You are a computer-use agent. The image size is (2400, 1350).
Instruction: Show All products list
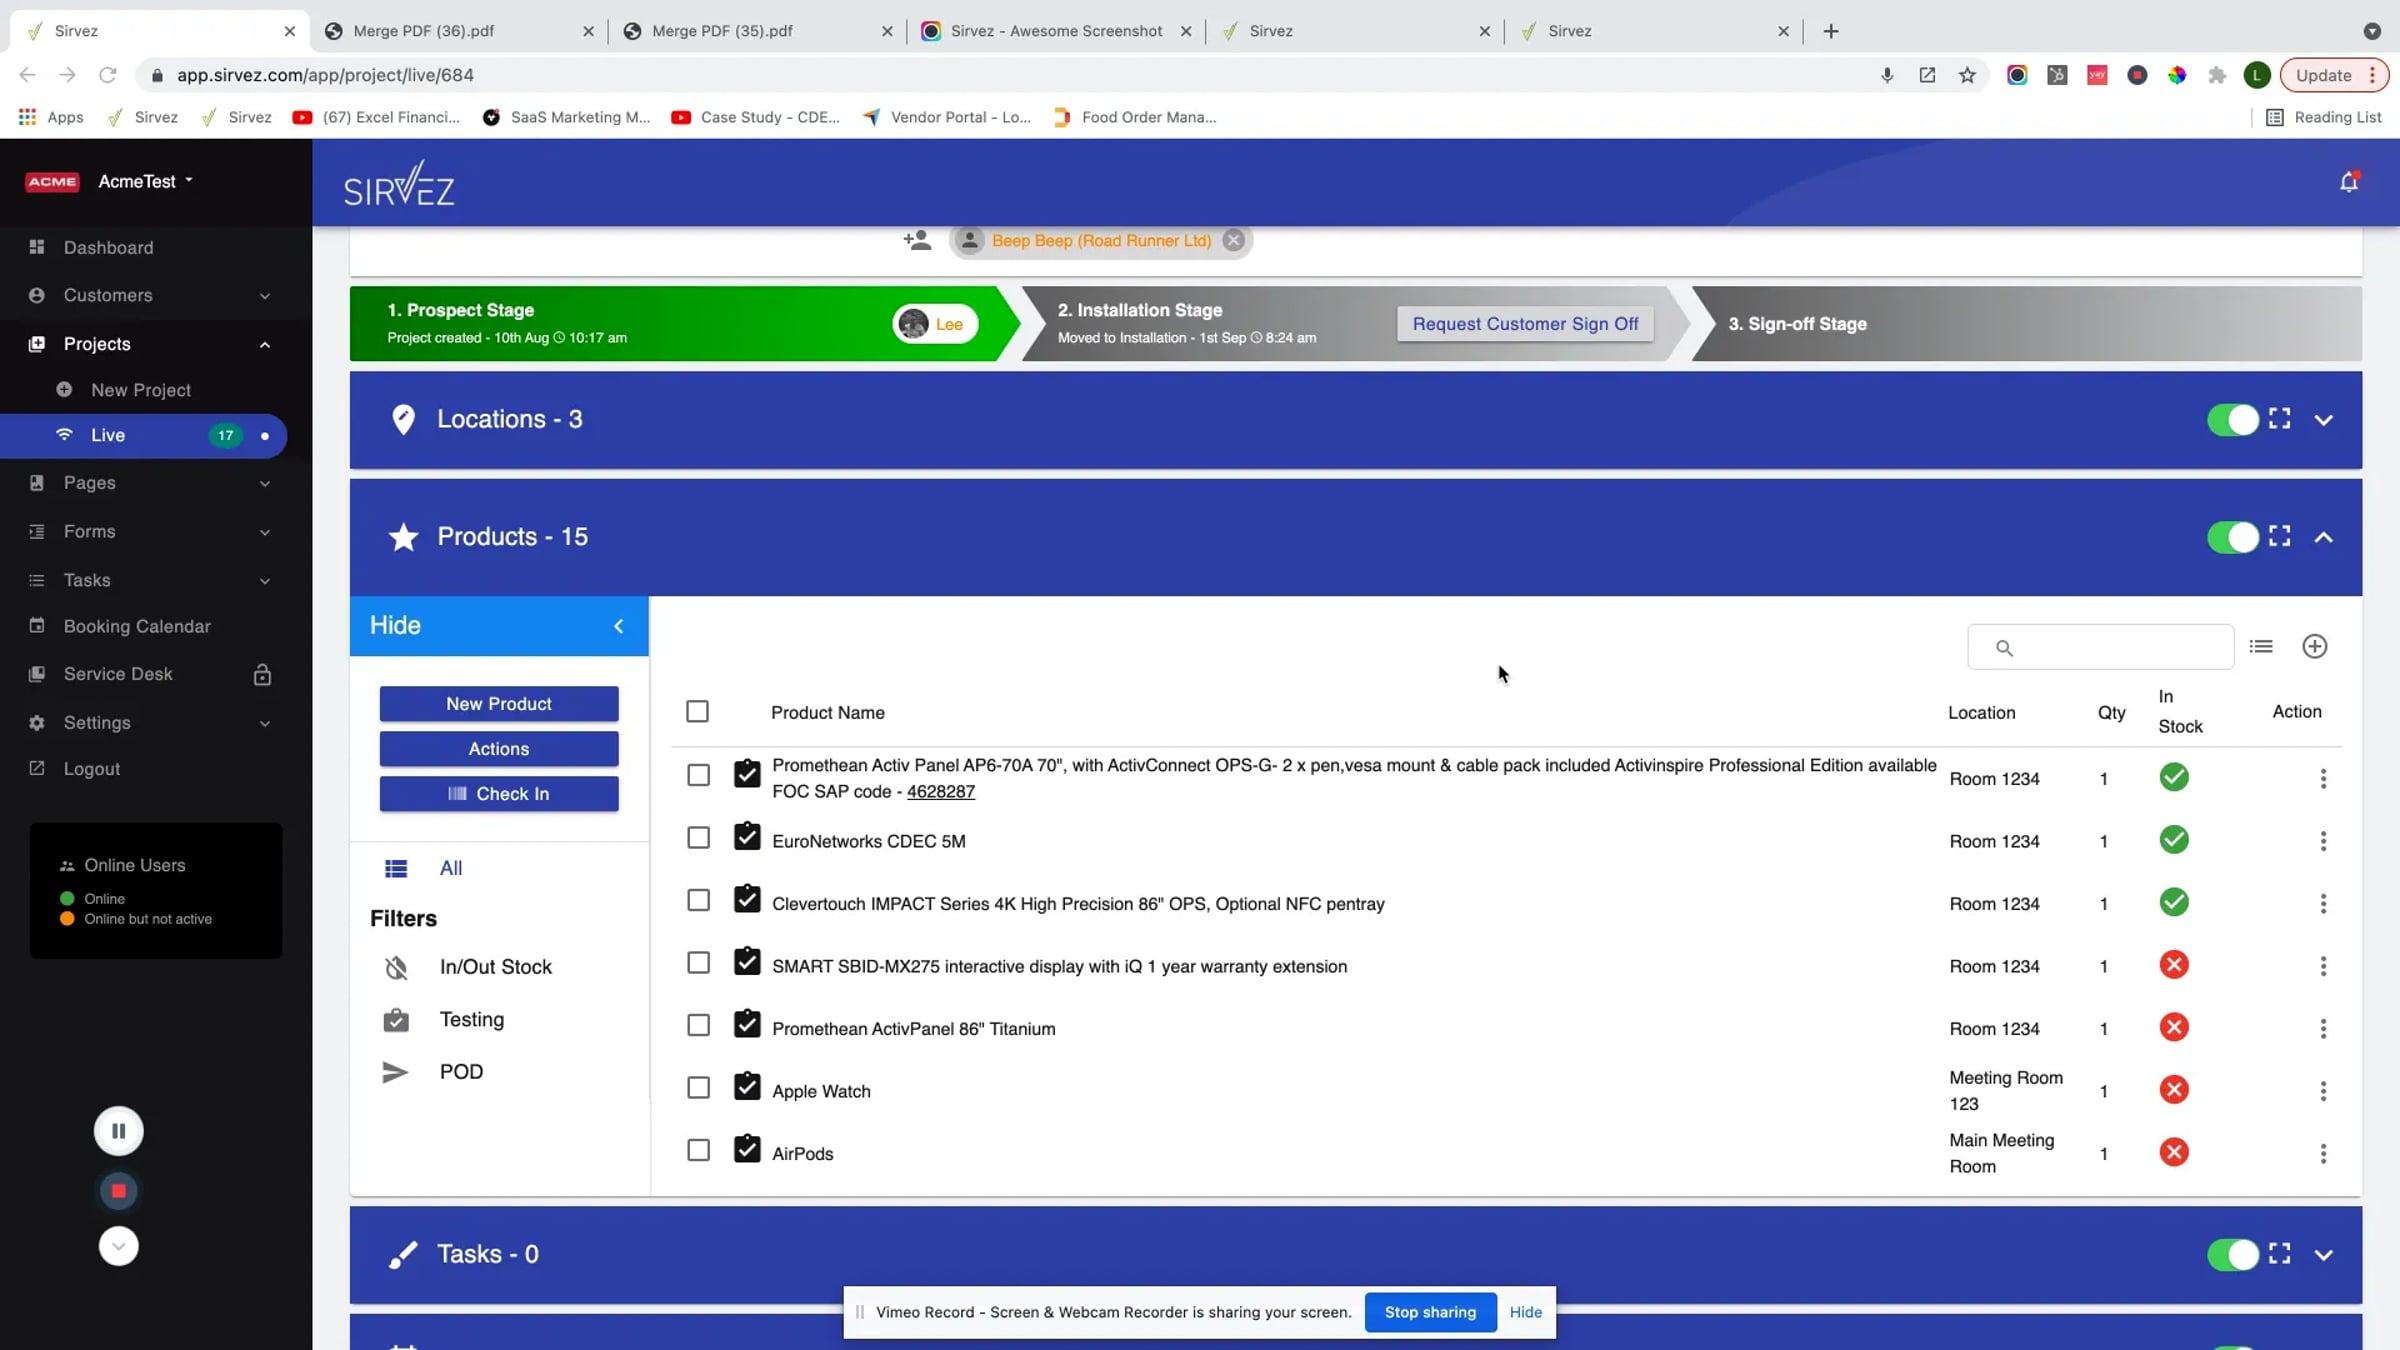click(x=450, y=868)
